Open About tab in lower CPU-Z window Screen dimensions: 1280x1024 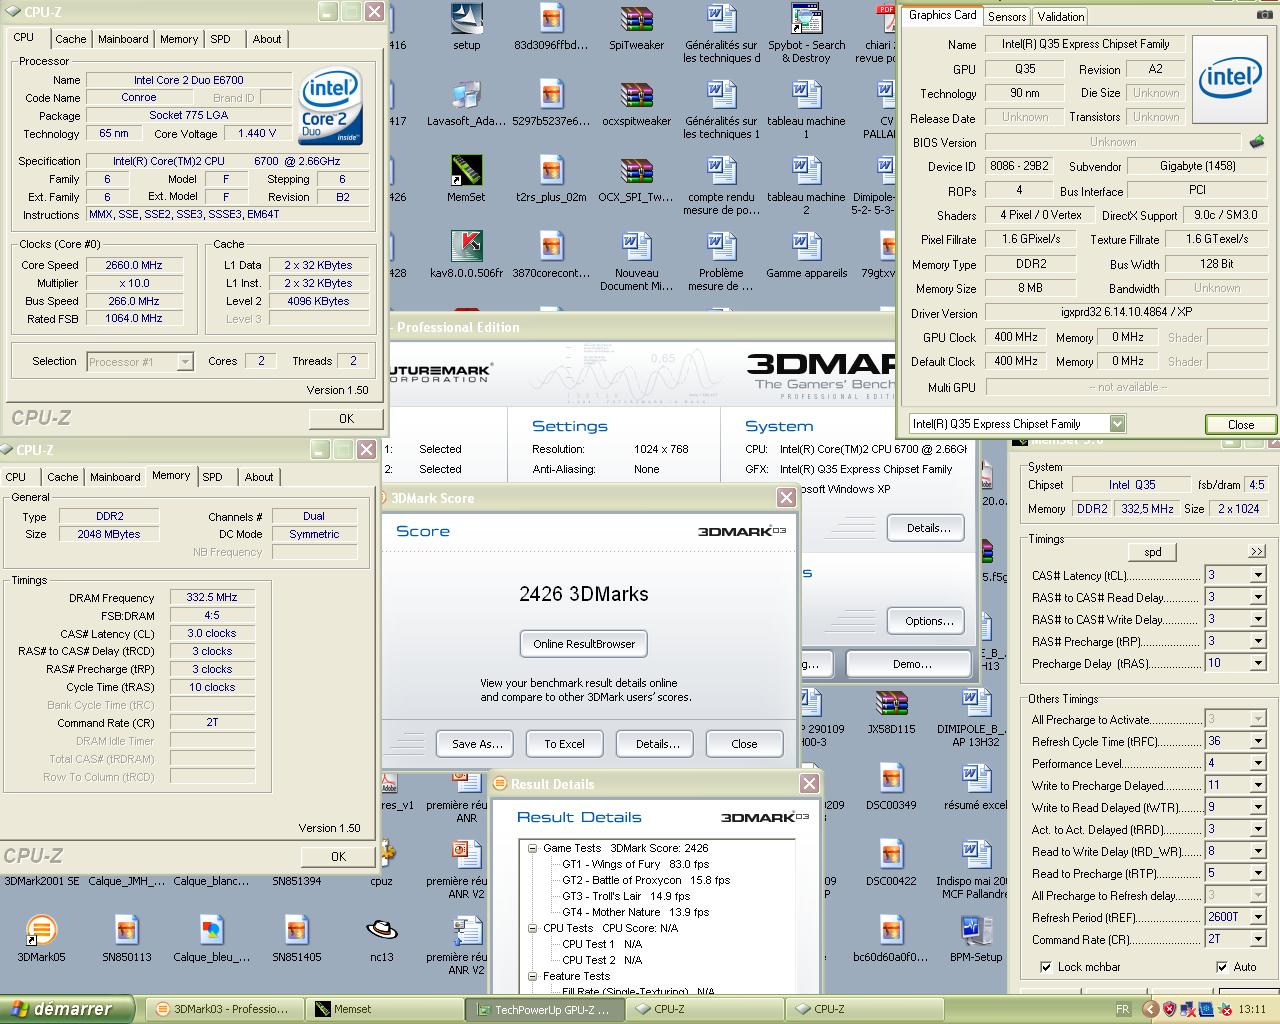click(259, 477)
